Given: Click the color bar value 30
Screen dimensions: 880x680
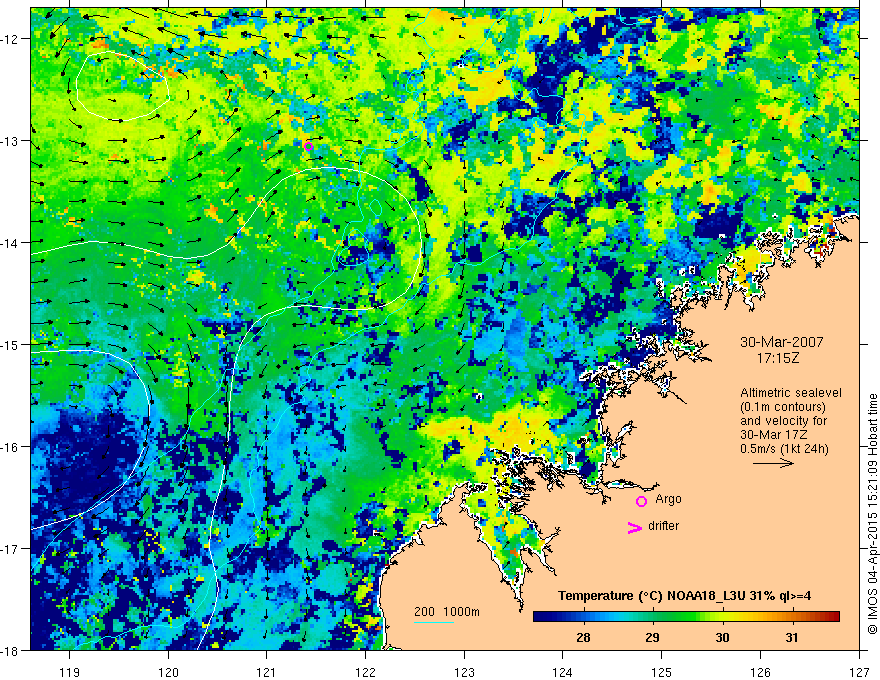Looking at the screenshot, I should tap(722, 637).
